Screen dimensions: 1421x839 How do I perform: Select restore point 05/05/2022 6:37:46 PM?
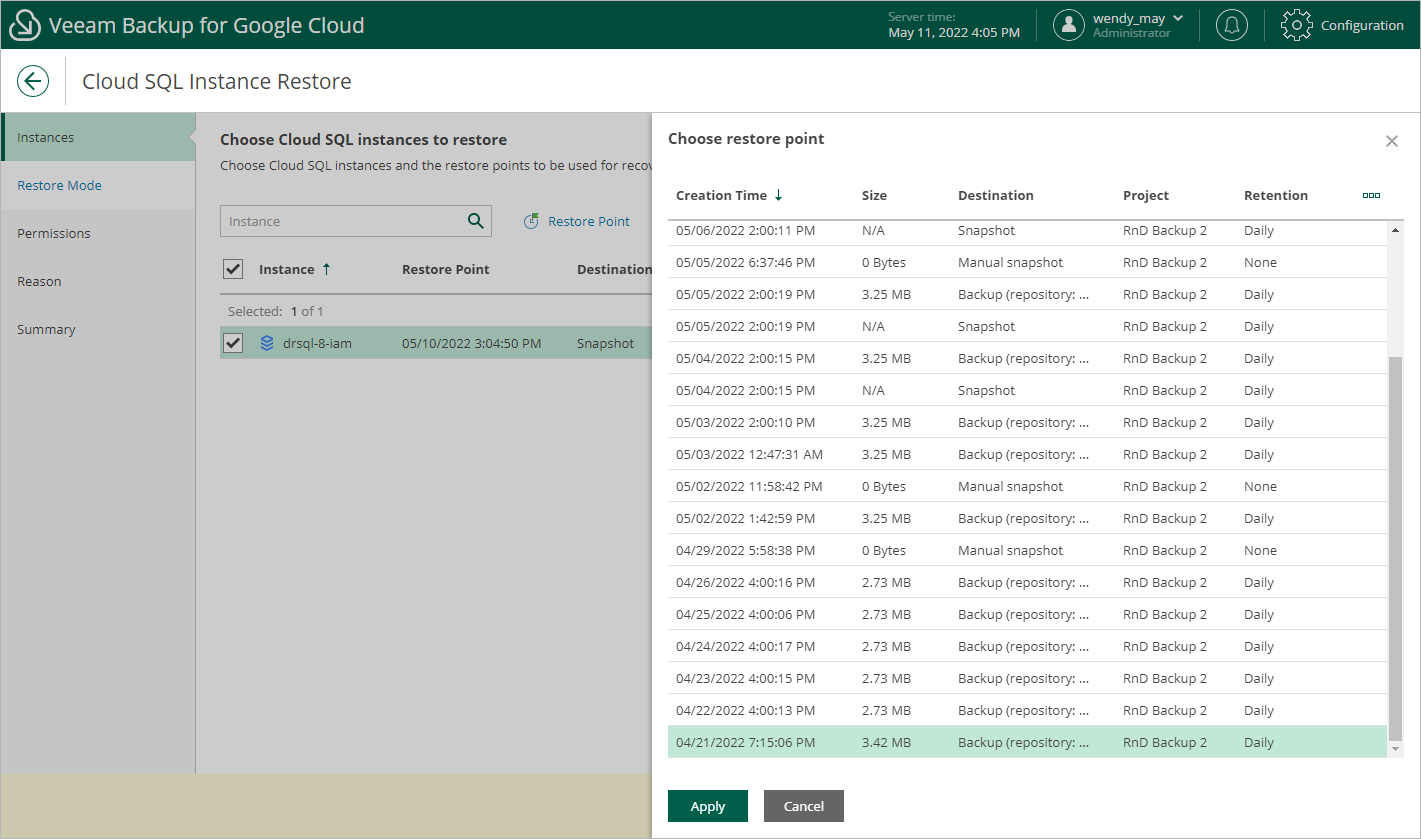pos(1027,262)
